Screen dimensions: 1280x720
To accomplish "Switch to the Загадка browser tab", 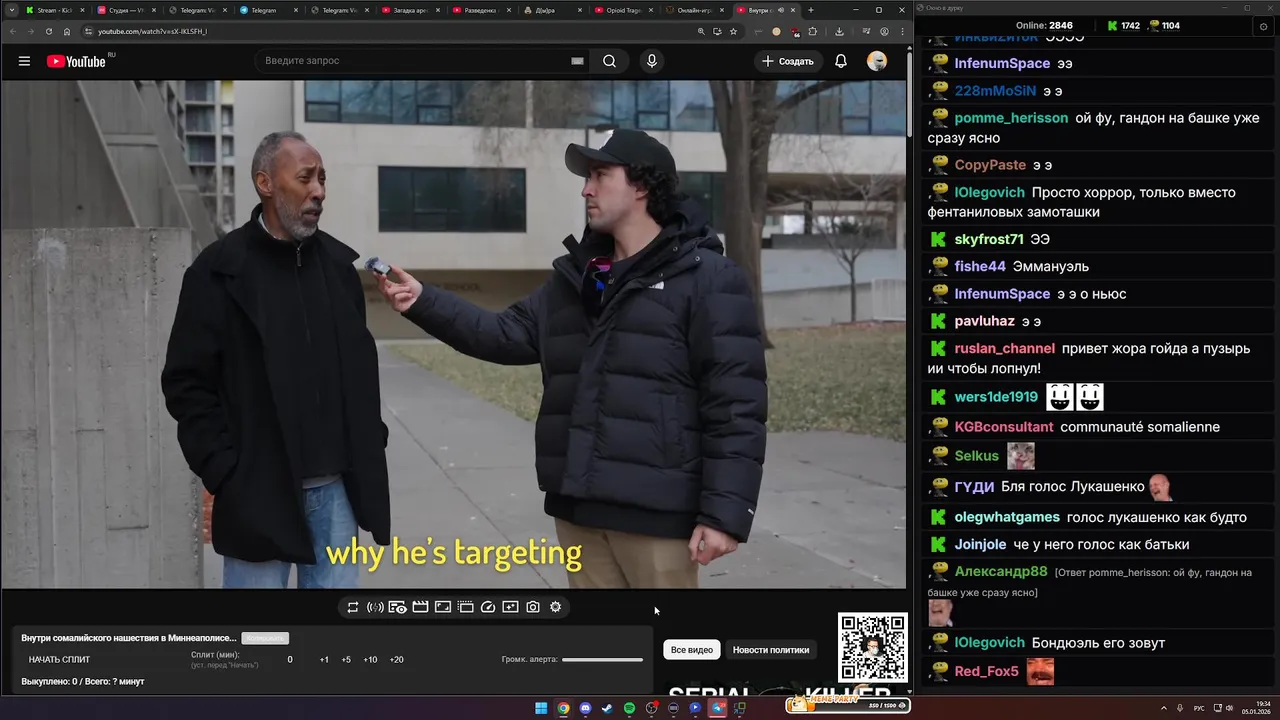I will pyautogui.click(x=410, y=10).
